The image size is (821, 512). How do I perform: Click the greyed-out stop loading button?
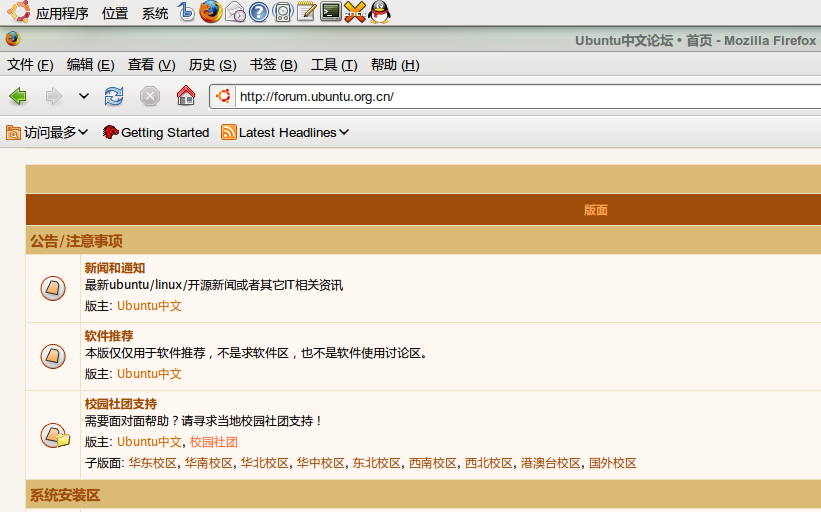pyautogui.click(x=150, y=96)
